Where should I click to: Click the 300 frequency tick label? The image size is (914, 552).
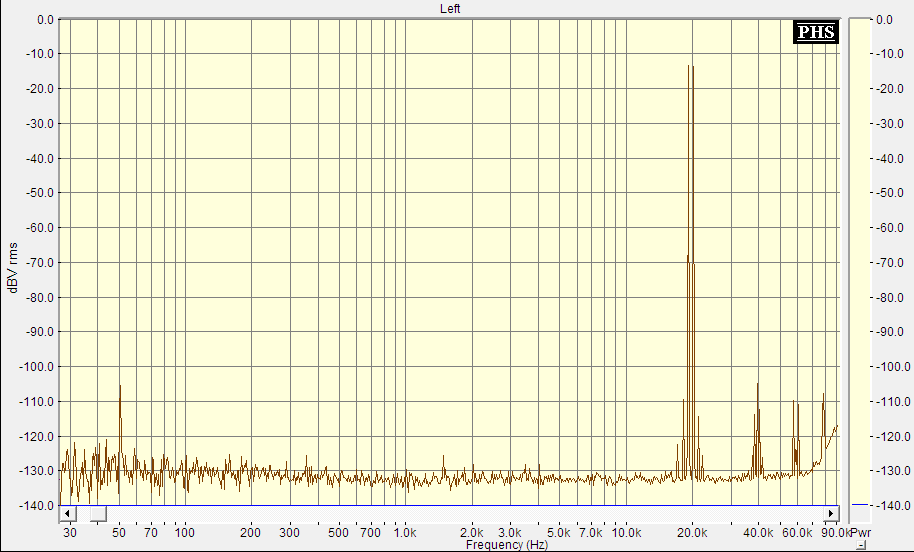[x=289, y=532]
